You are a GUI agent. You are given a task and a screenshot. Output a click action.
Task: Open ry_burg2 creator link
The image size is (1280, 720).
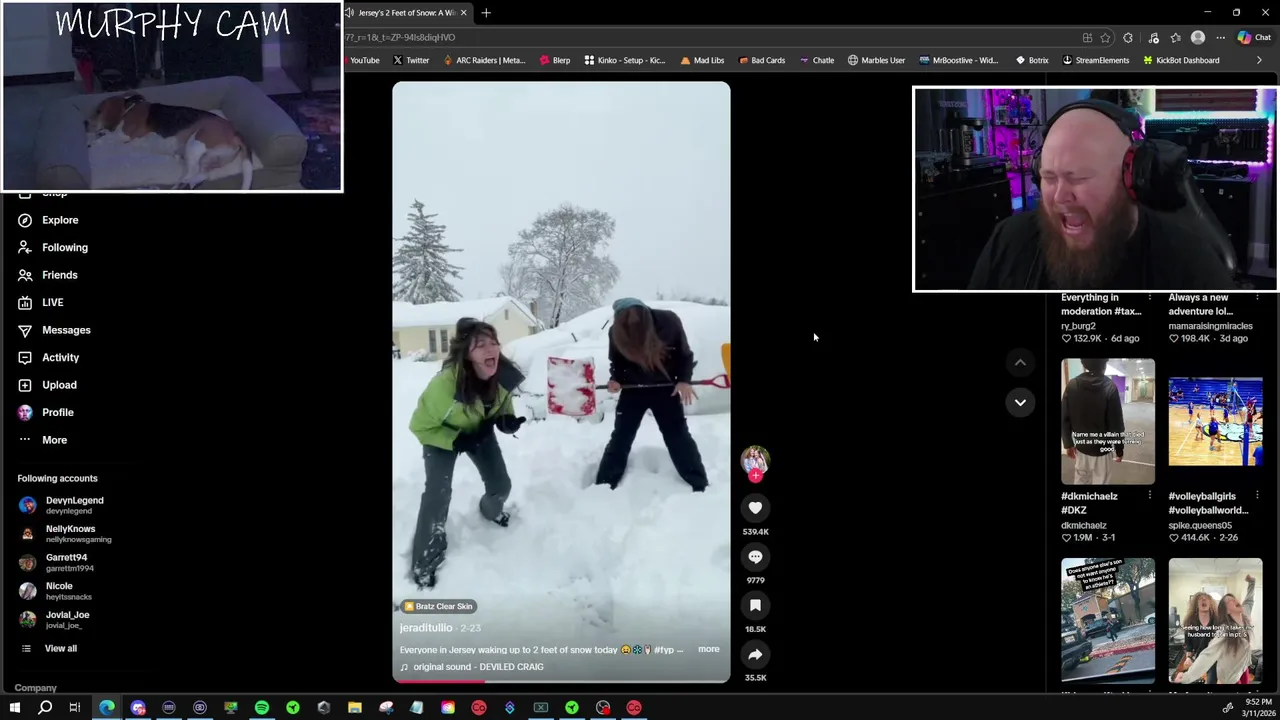point(1078,326)
